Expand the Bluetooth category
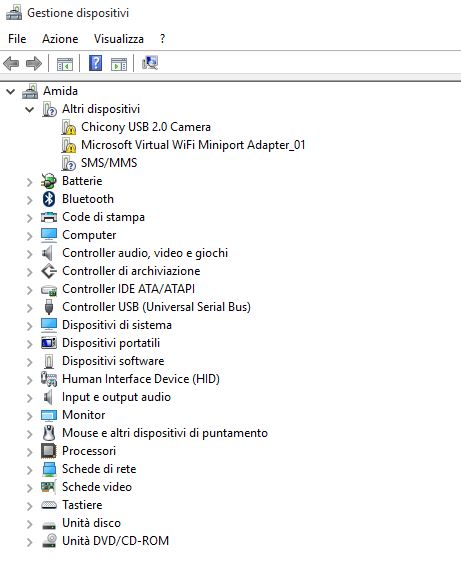This screenshot has height=569, width=461. pos(30,200)
